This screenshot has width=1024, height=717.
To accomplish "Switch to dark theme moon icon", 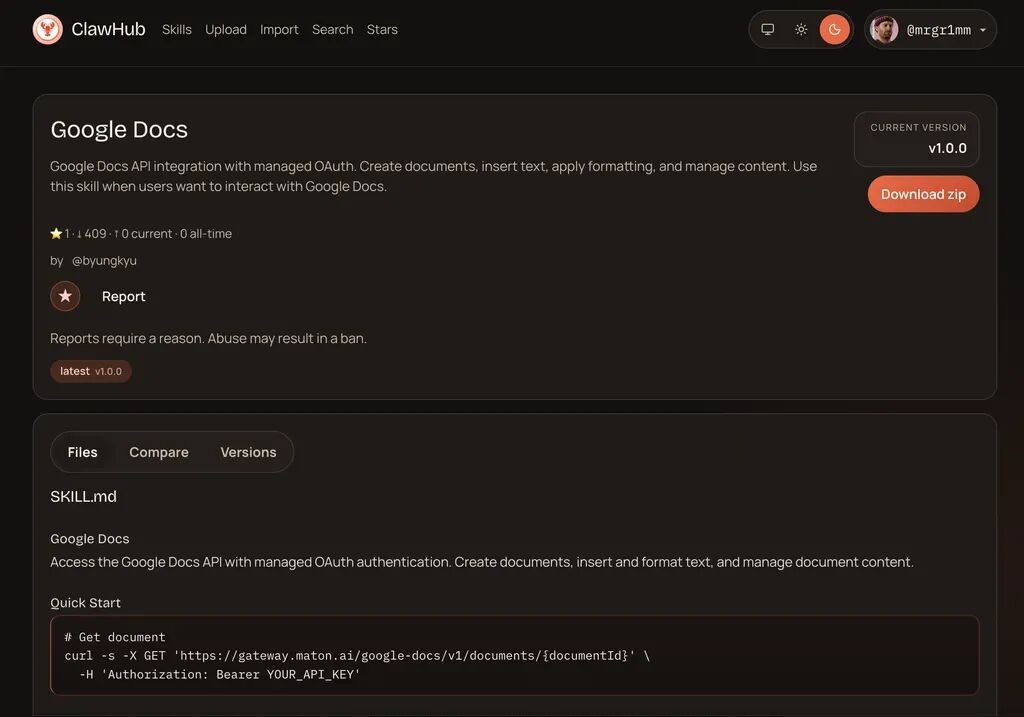I will pyautogui.click(x=835, y=29).
